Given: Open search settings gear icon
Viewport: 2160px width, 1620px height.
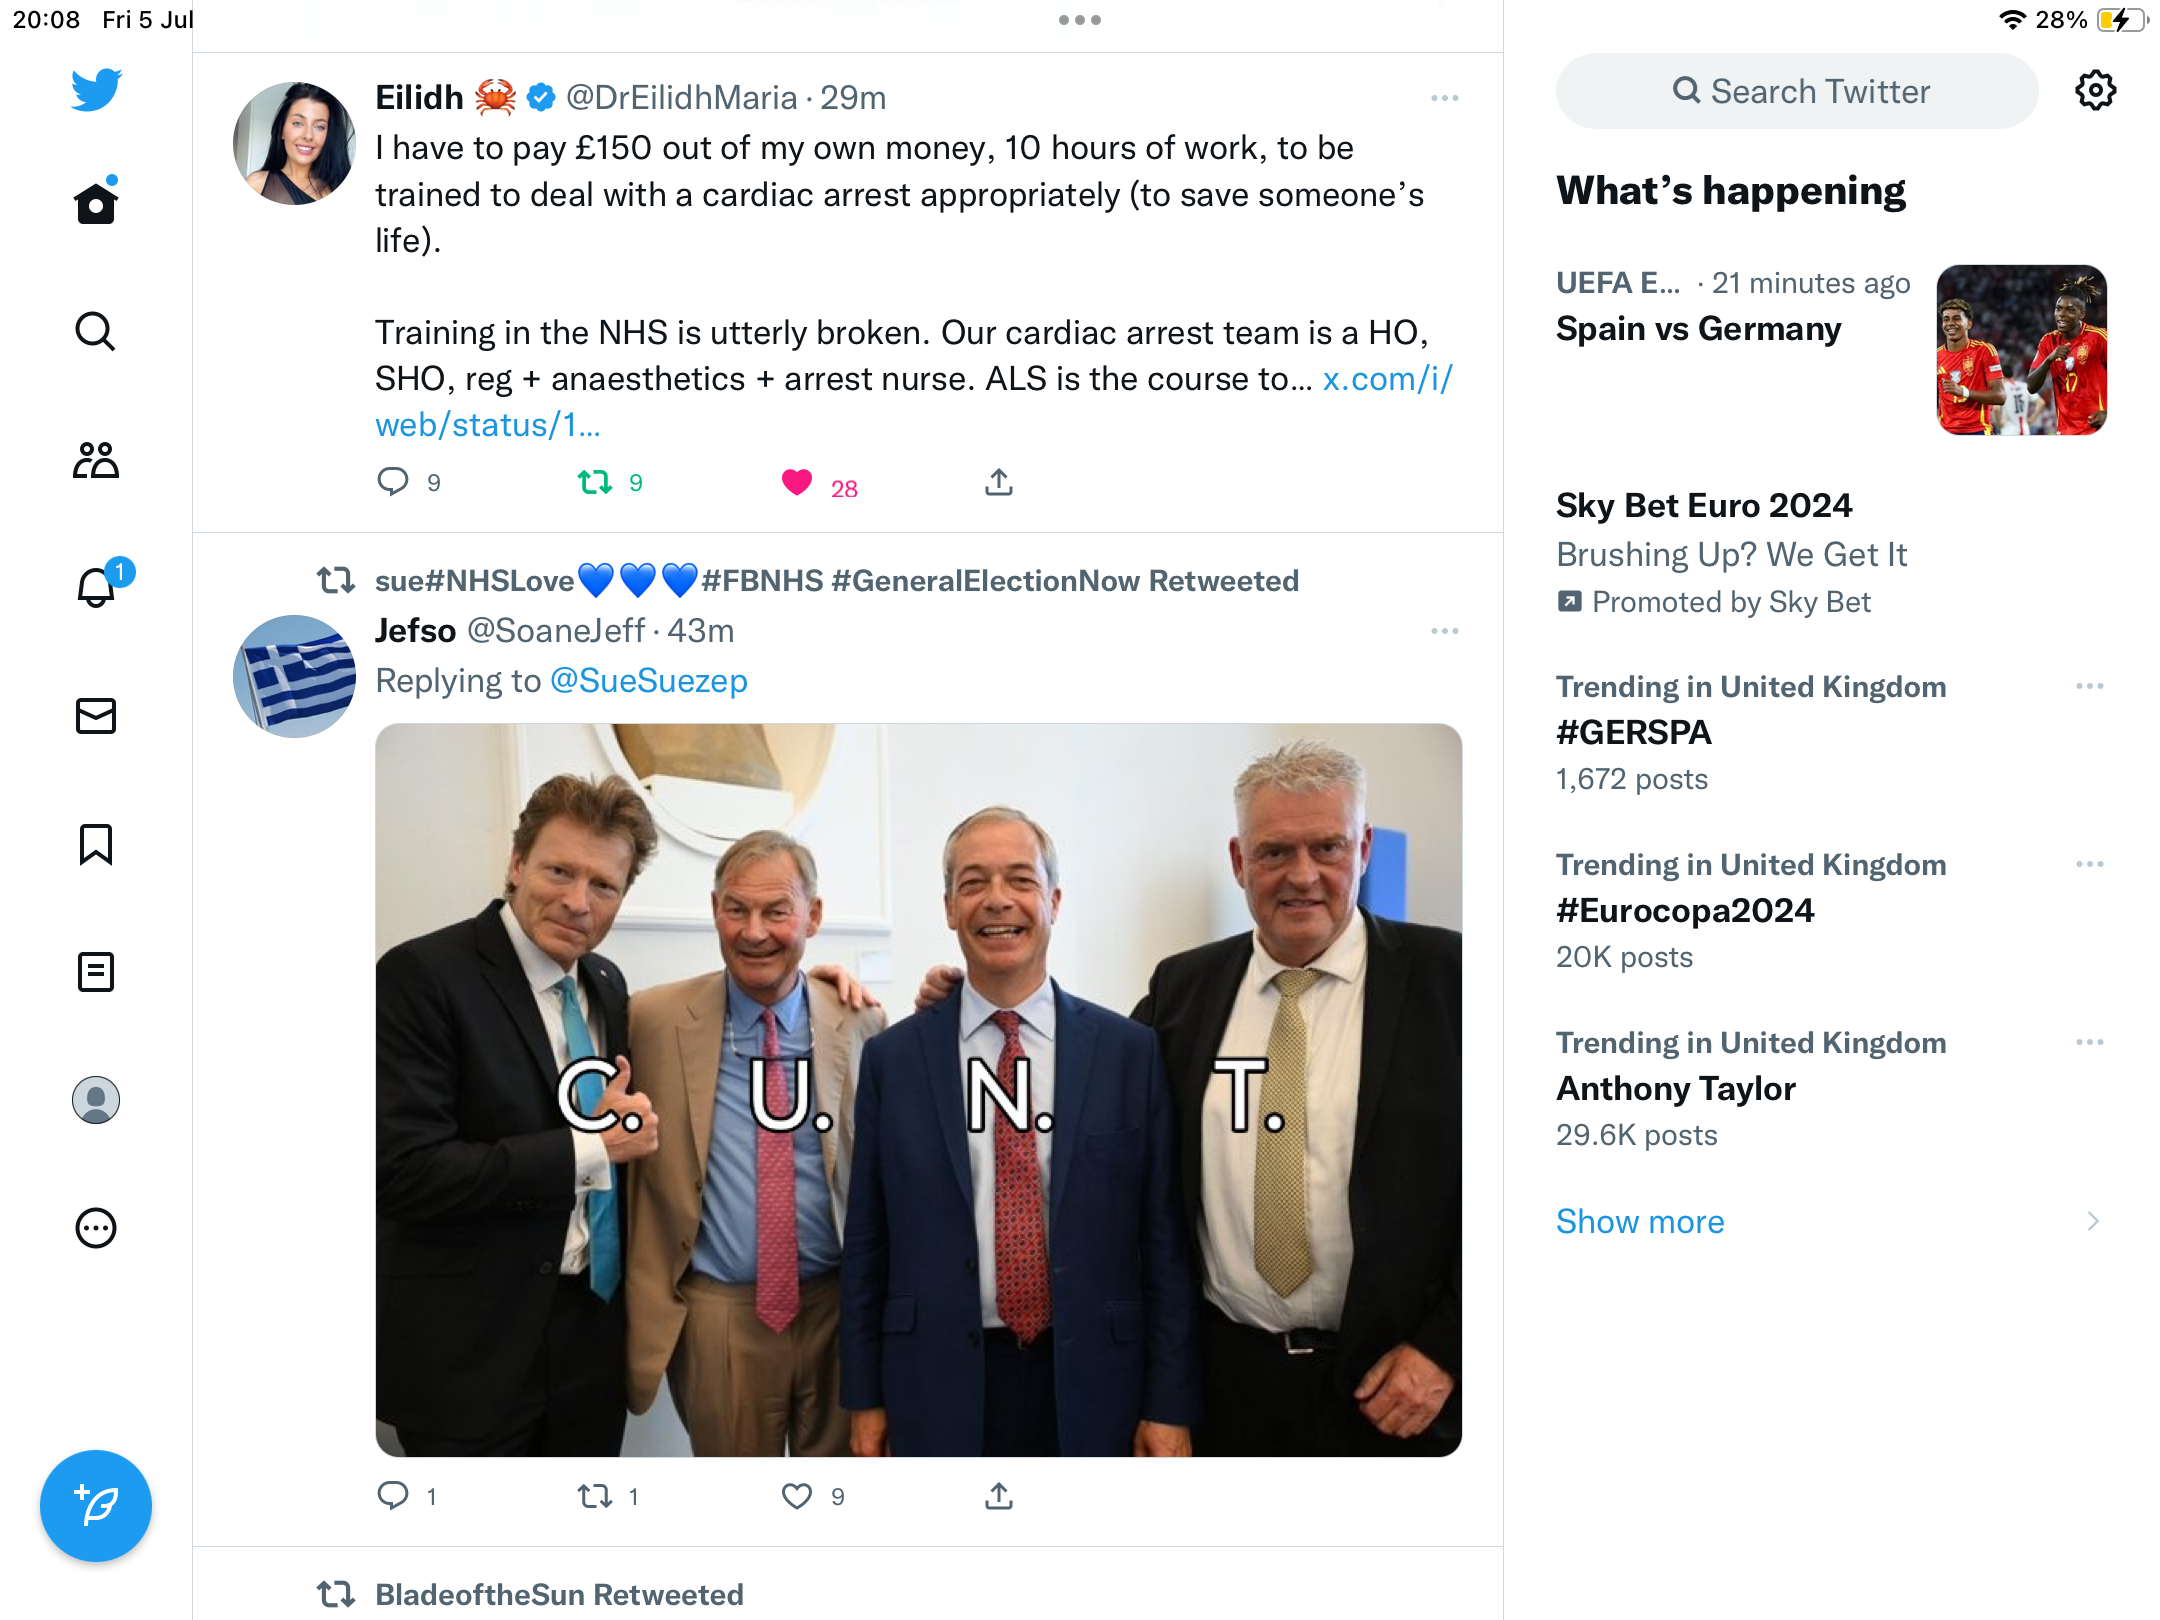Looking at the screenshot, I should tap(2095, 91).
